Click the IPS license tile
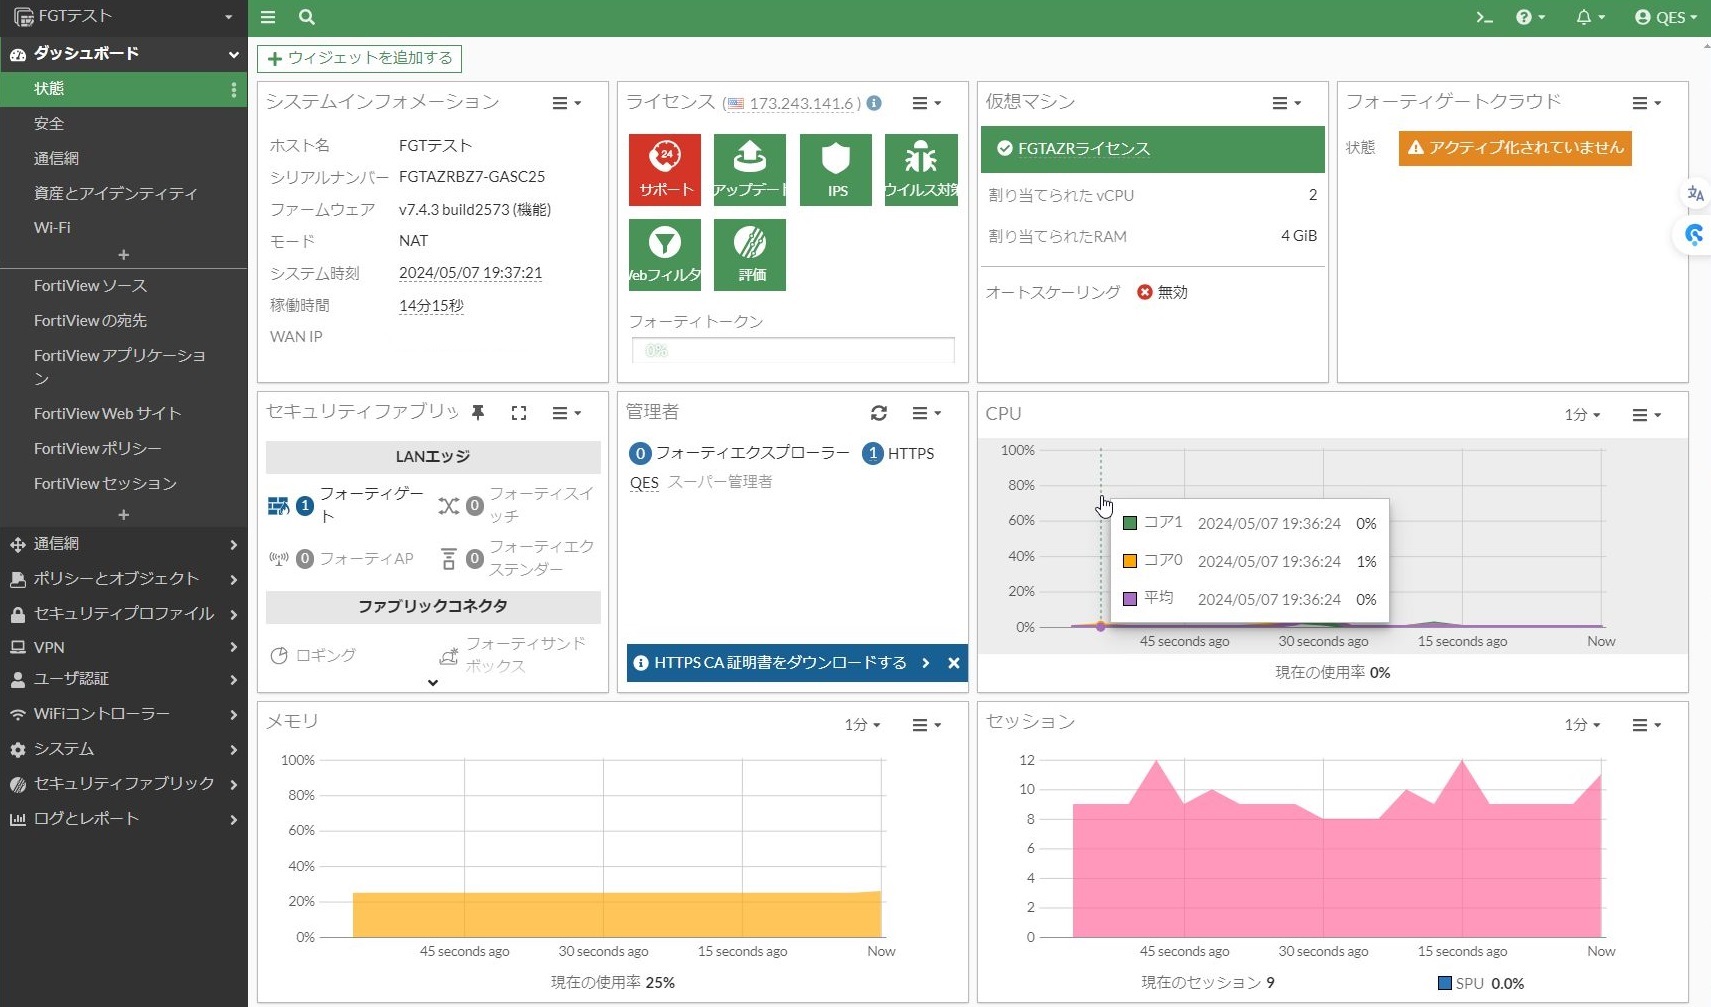The height and width of the screenshot is (1007, 1711). pyautogui.click(x=836, y=170)
